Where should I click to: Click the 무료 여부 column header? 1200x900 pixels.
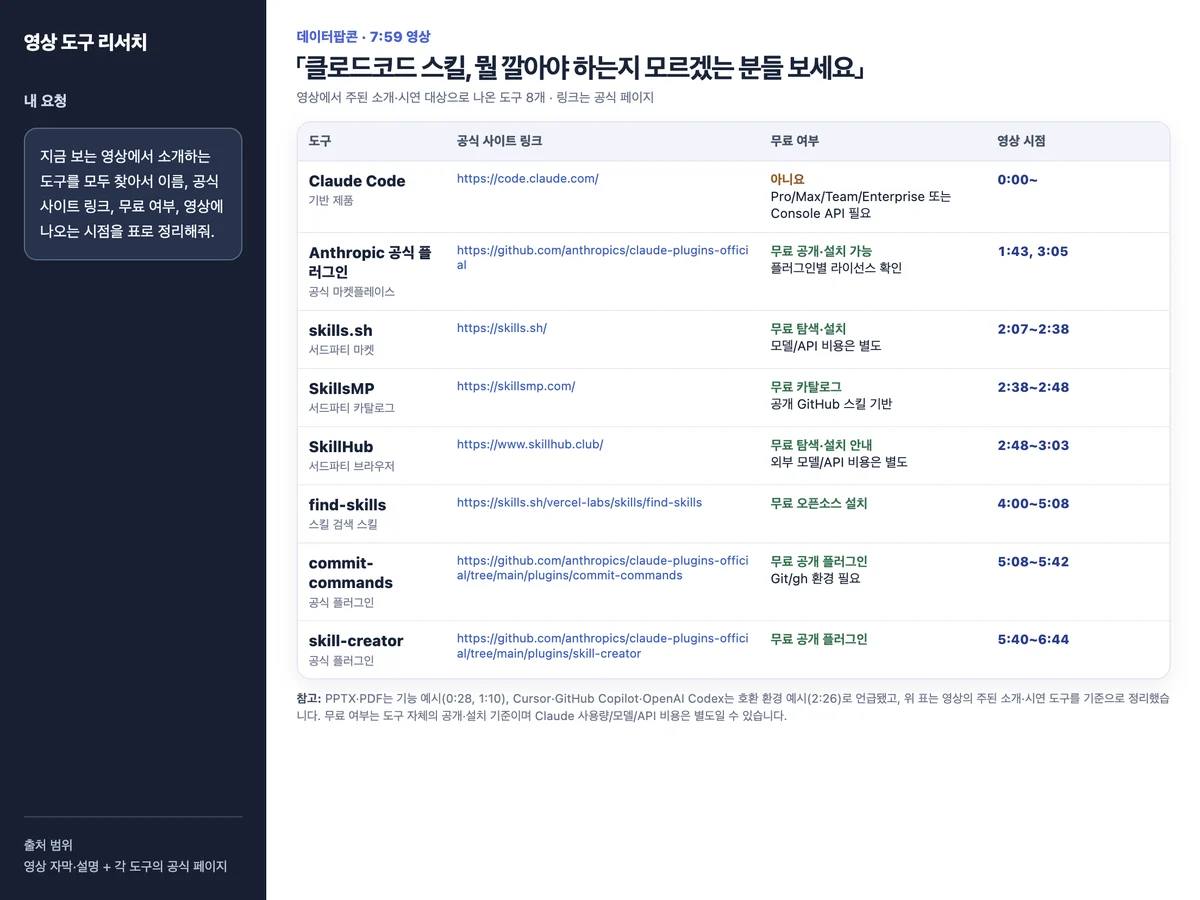point(795,142)
